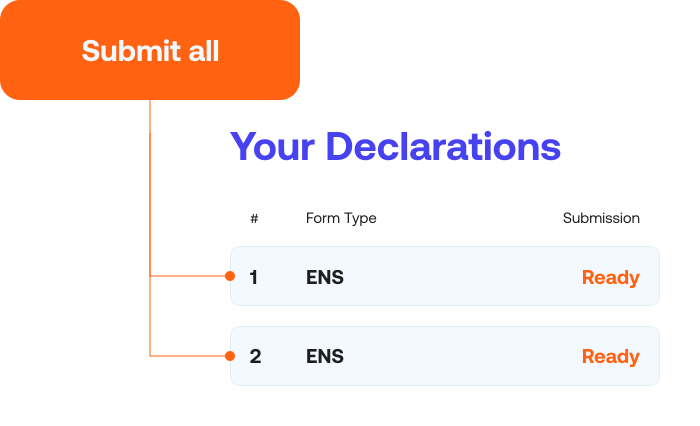
Task: Click ENS form type in first row
Action: 325,277
